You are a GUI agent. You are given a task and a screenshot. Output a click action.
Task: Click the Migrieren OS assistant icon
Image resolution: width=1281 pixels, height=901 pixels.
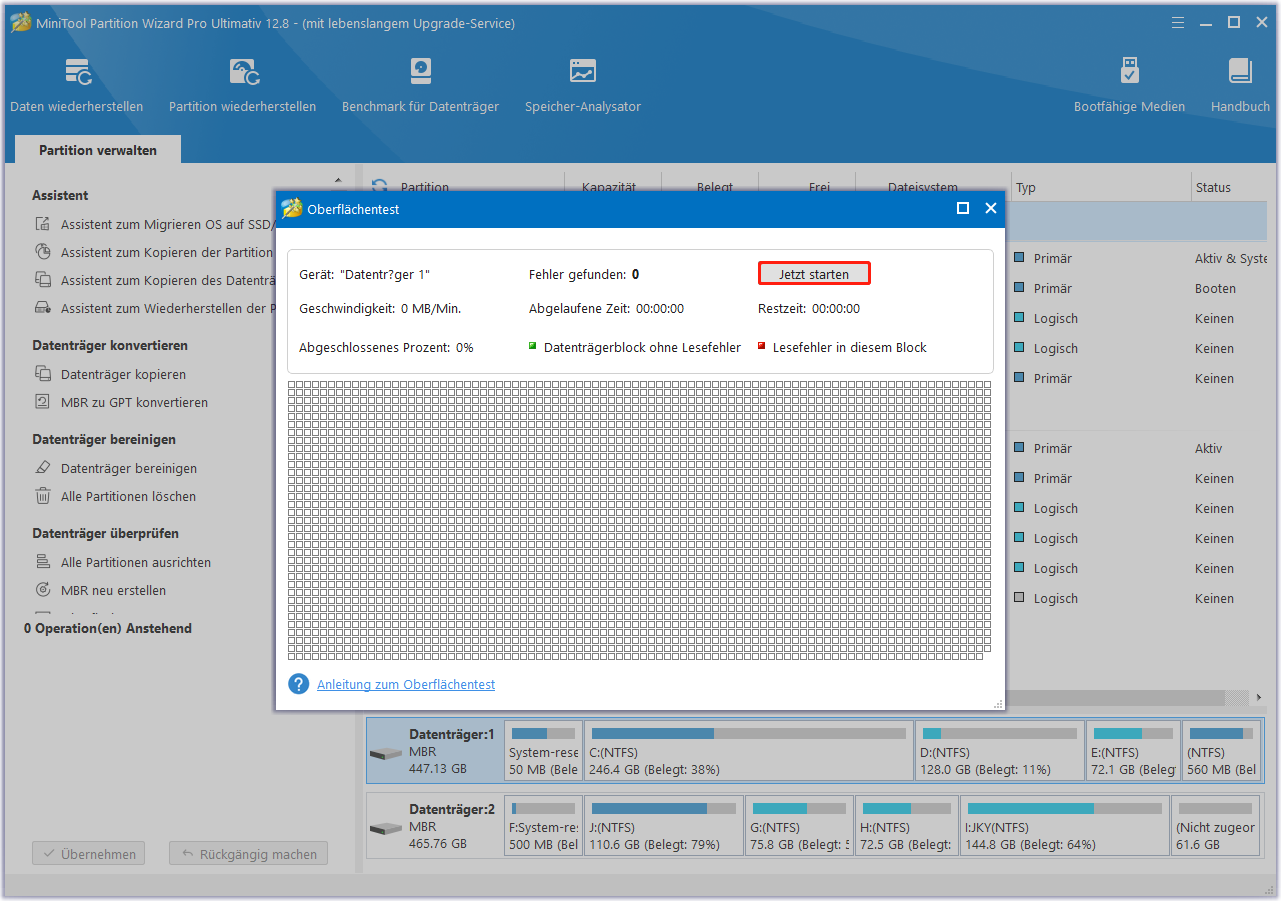43,224
